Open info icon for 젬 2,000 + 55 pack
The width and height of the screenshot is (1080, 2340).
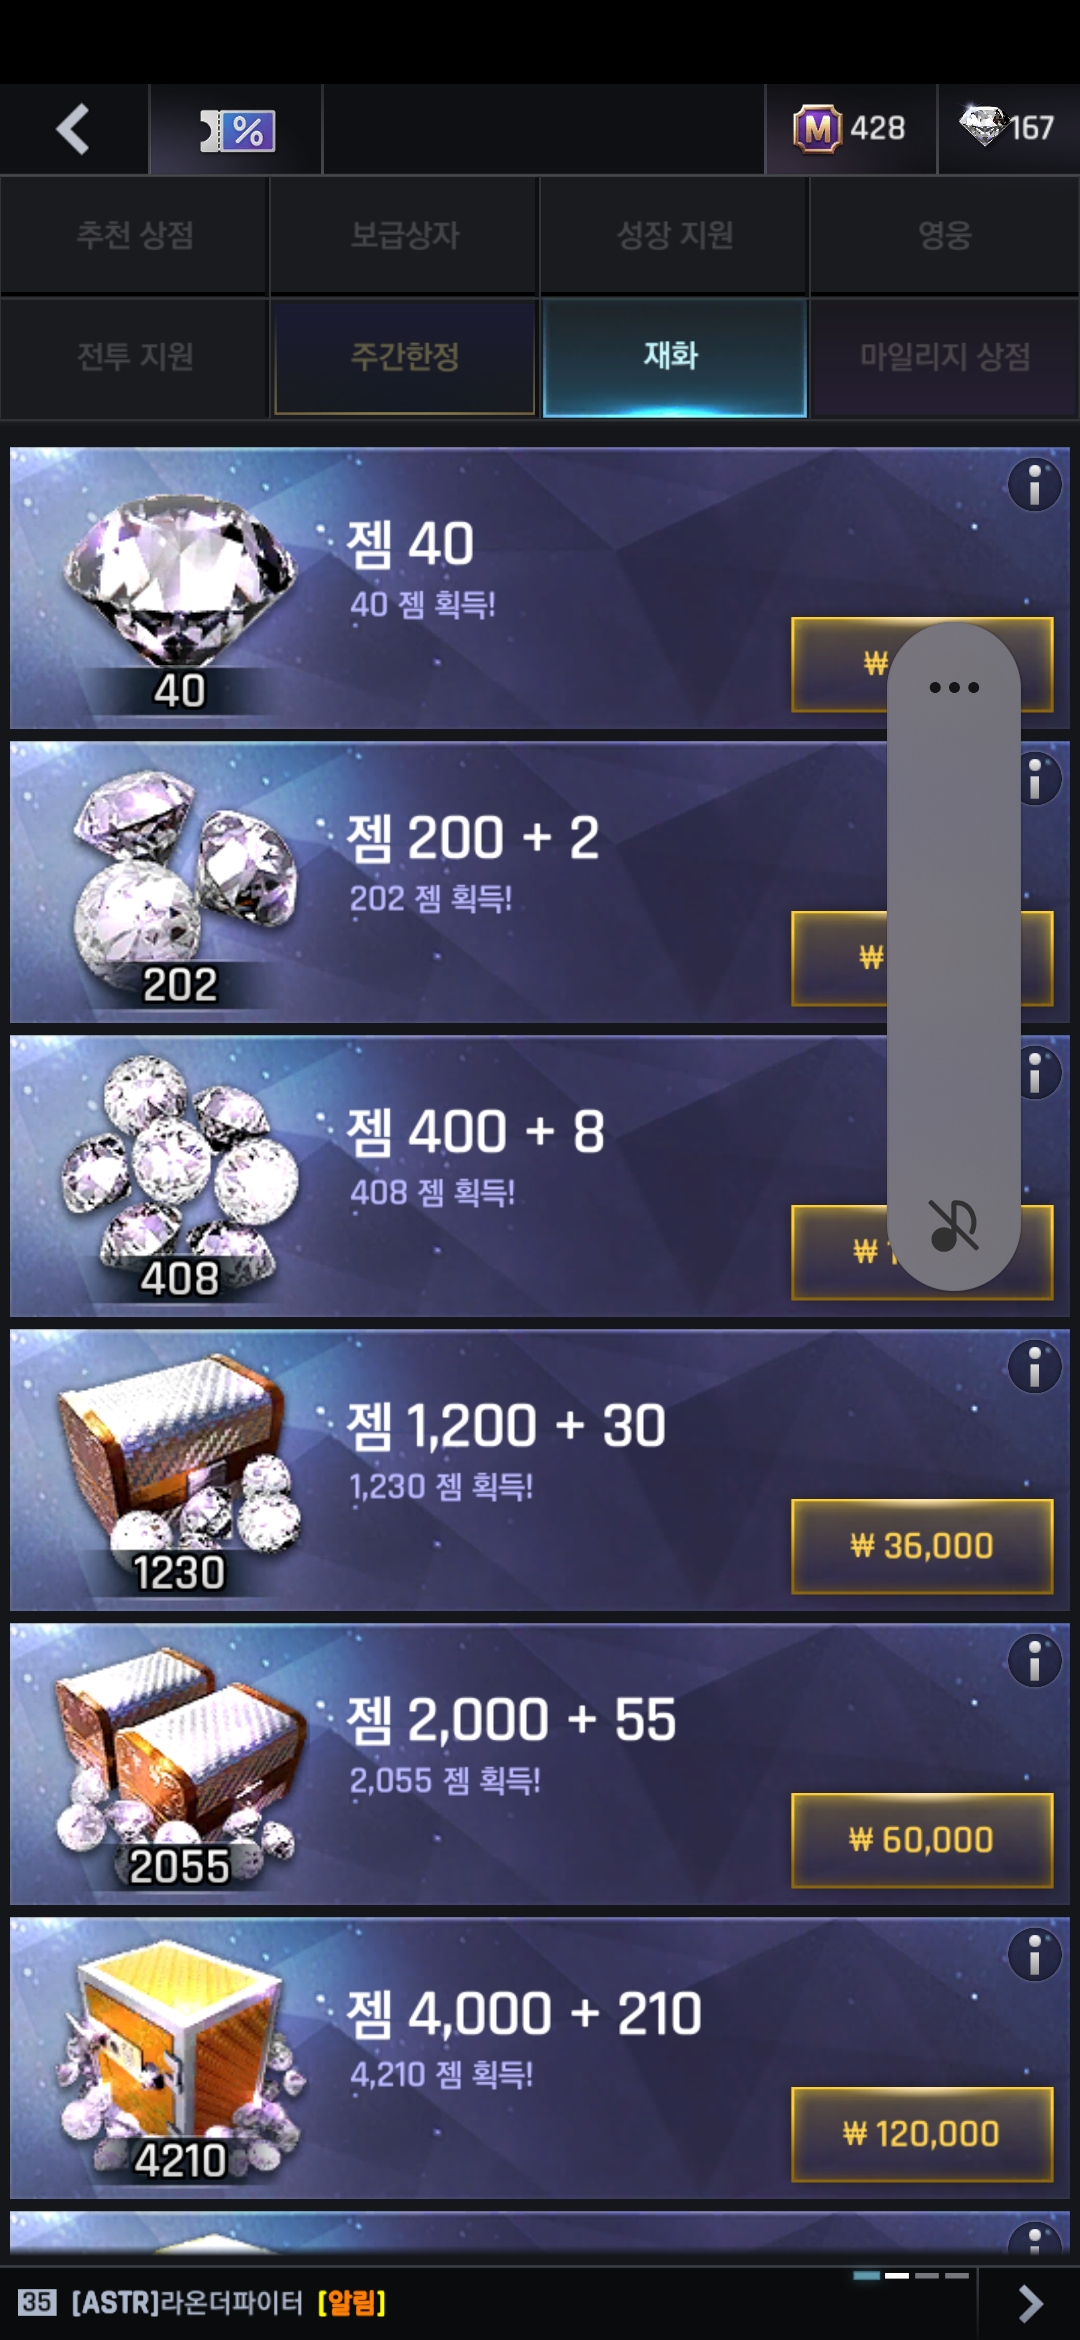point(1034,1661)
